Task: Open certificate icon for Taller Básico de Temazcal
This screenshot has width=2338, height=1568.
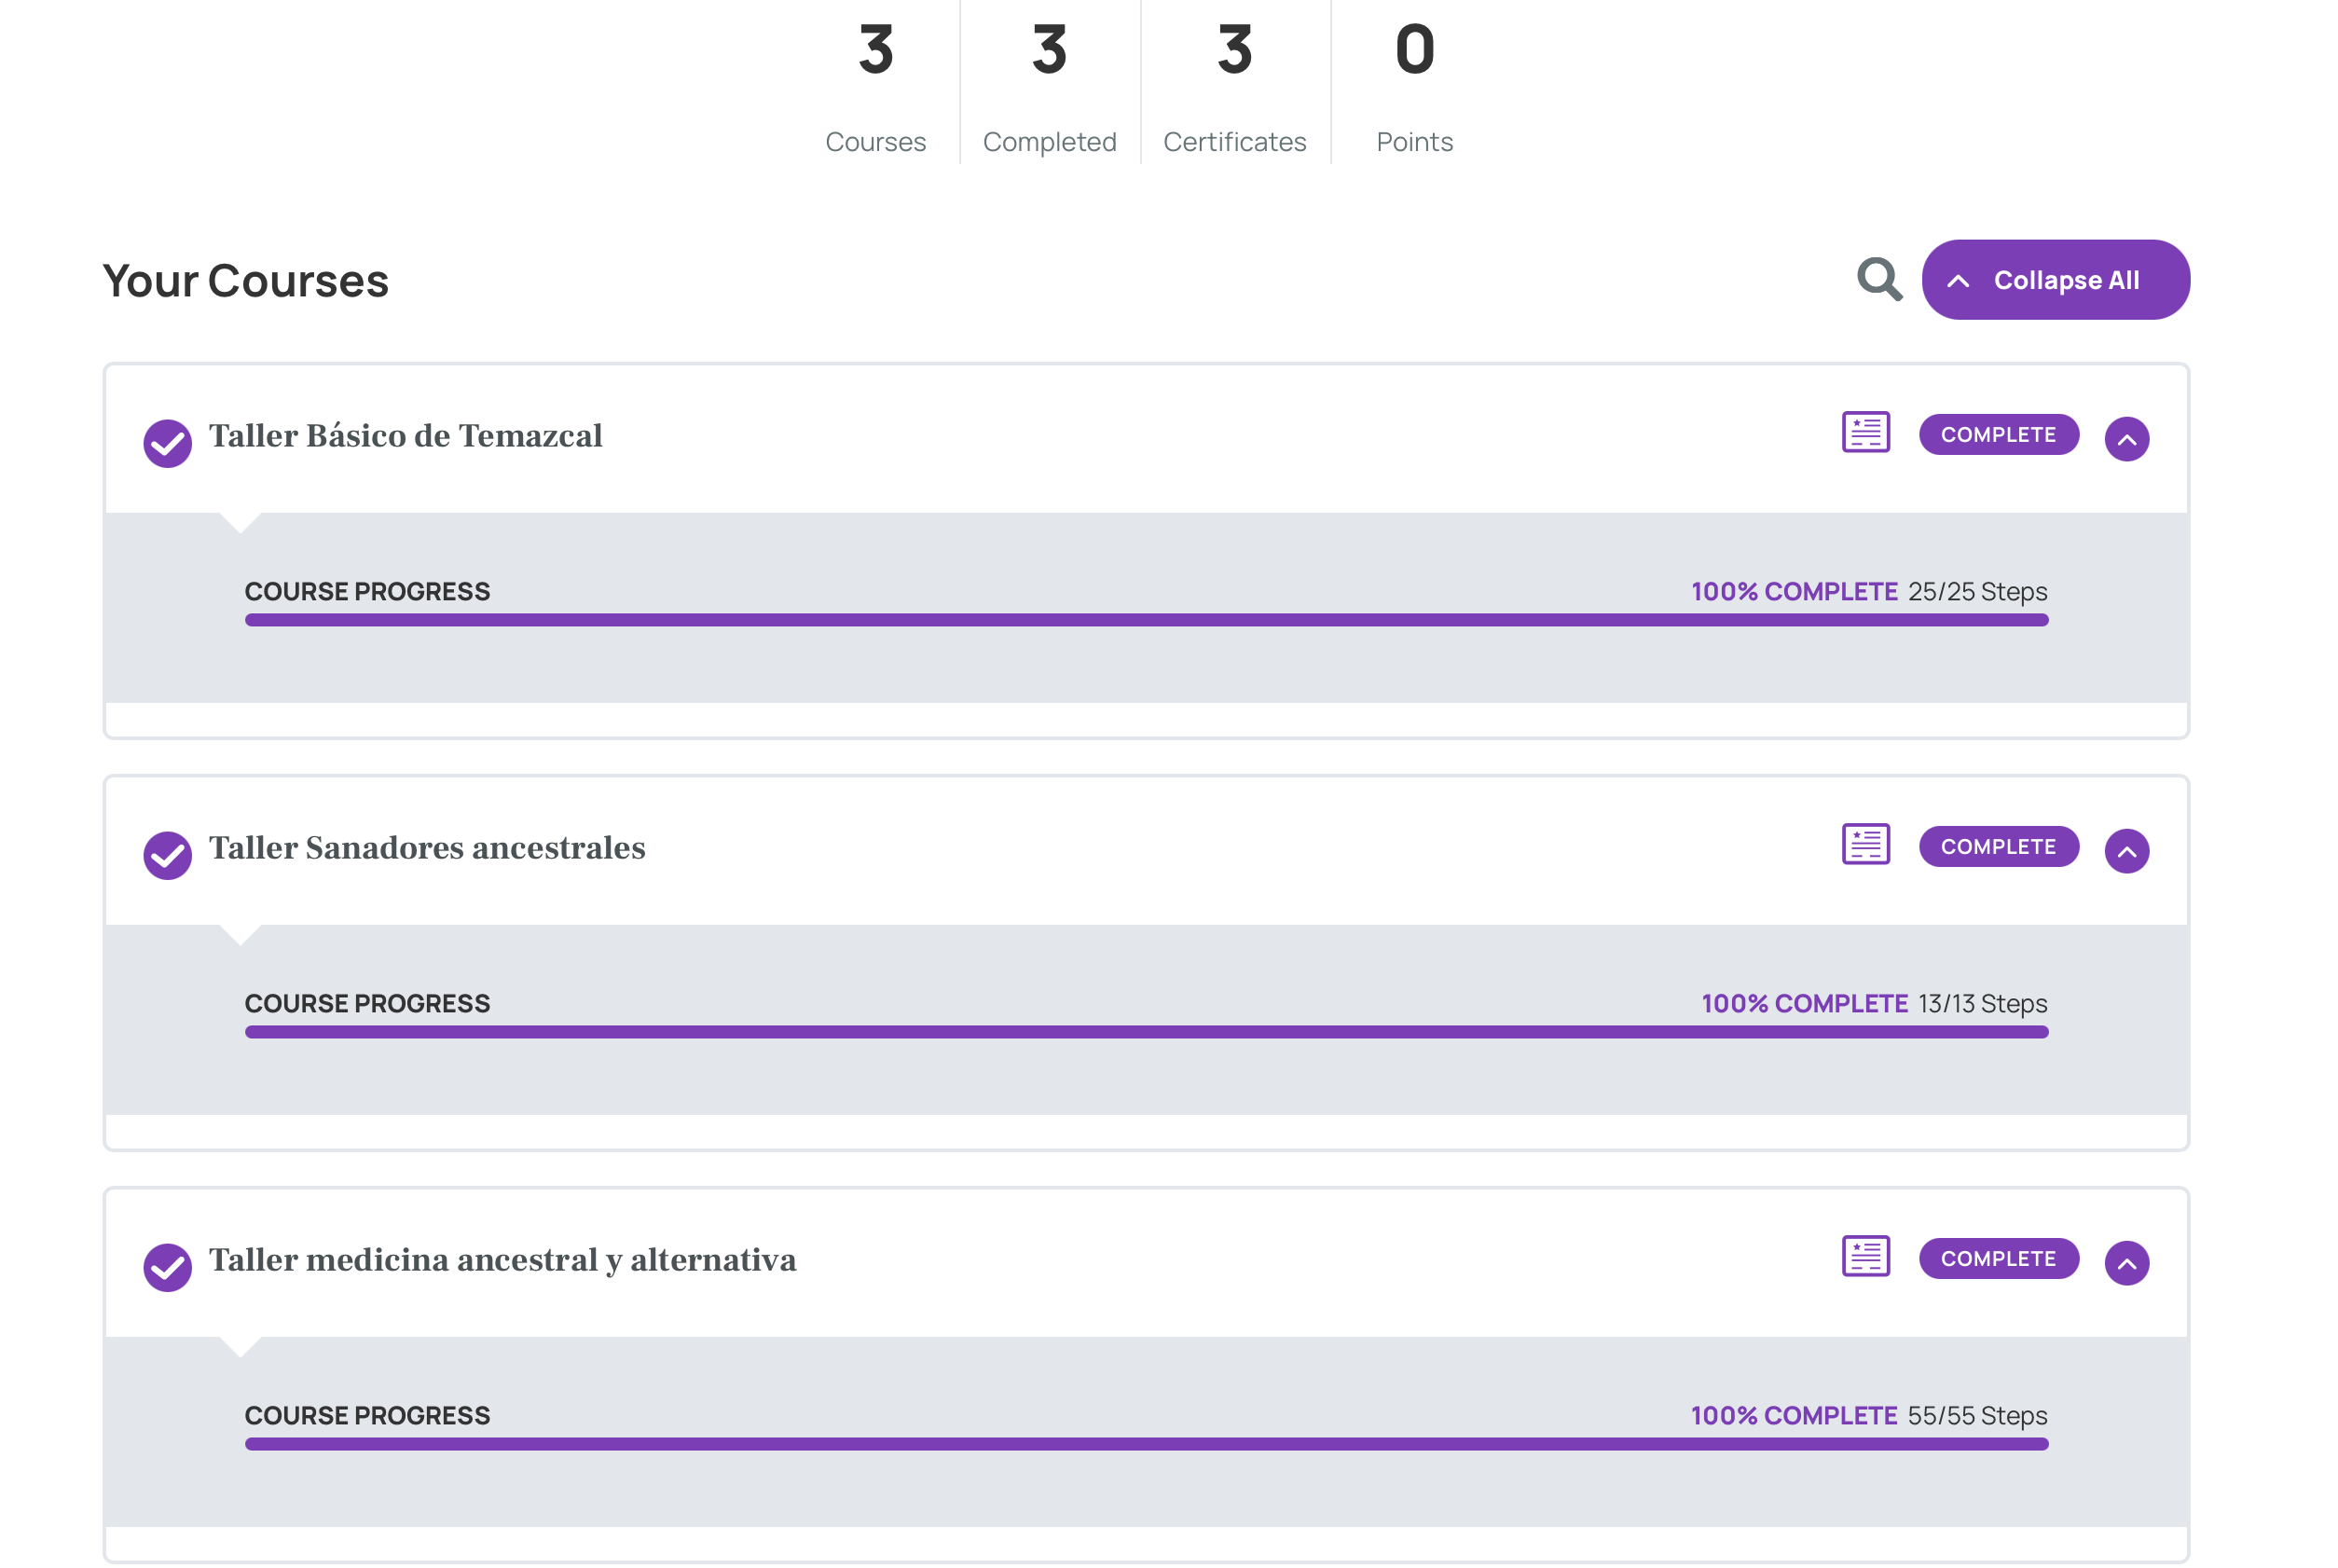Action: [1866, 433]
